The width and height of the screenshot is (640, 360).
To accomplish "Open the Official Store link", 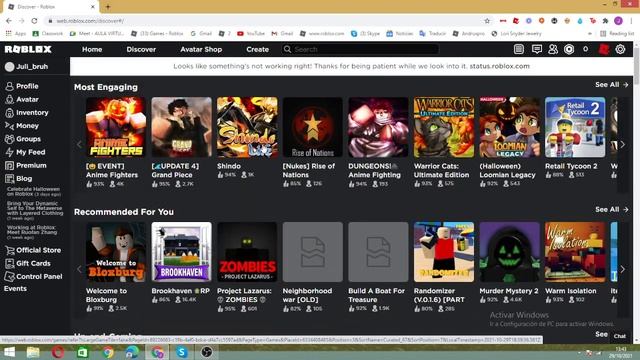I will (x=33, y=250).
